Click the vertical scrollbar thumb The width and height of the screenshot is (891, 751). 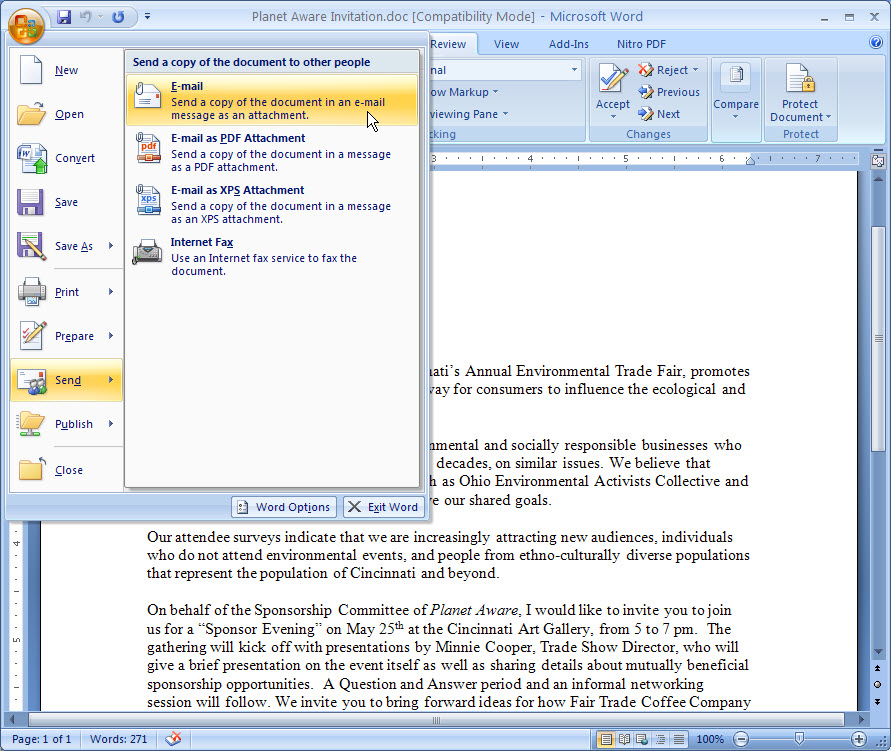878,339
